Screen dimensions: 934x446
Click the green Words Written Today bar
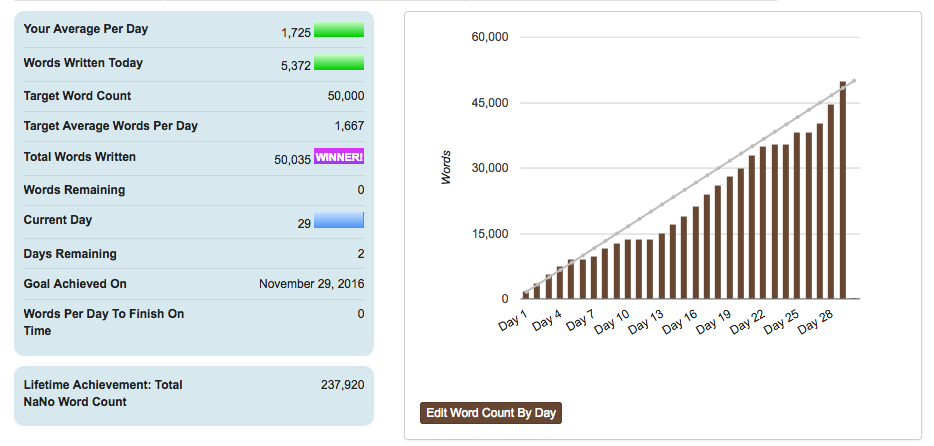tap(339, 64)
